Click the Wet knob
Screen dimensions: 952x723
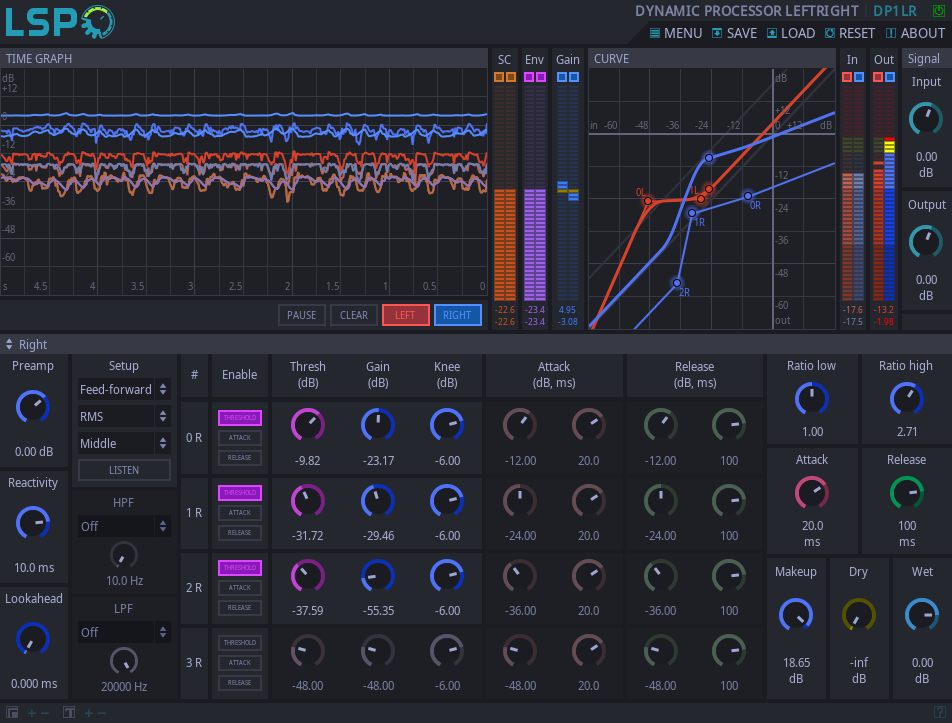922,616
